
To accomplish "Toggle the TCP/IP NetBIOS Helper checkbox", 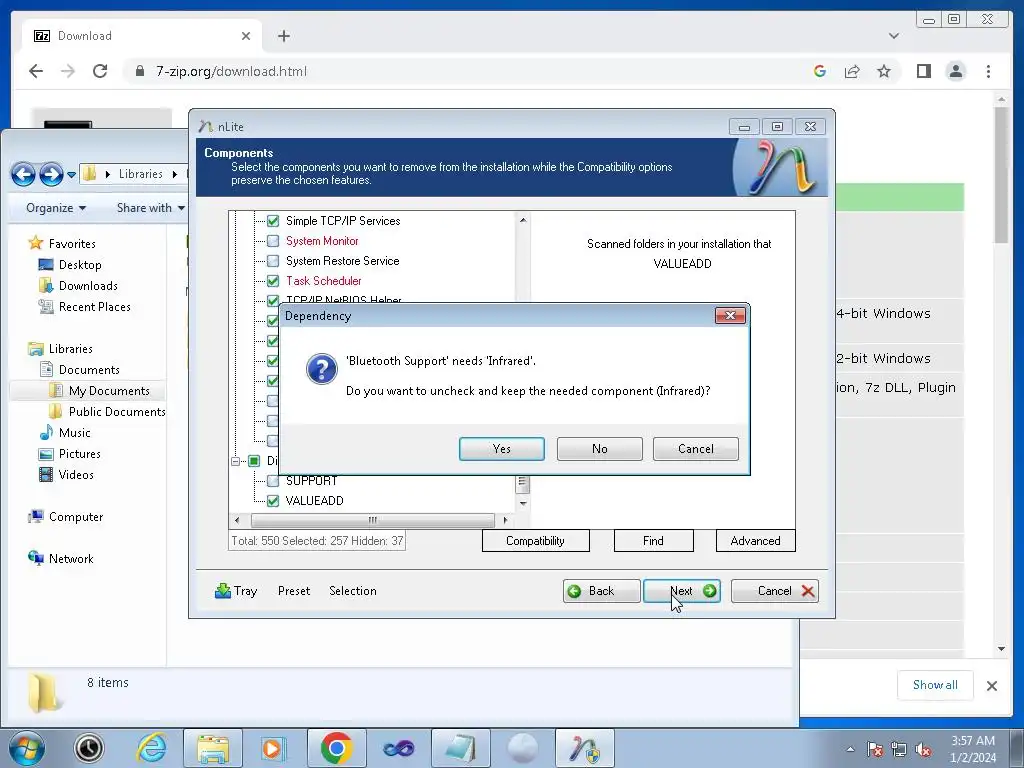I will pos(273,300).
